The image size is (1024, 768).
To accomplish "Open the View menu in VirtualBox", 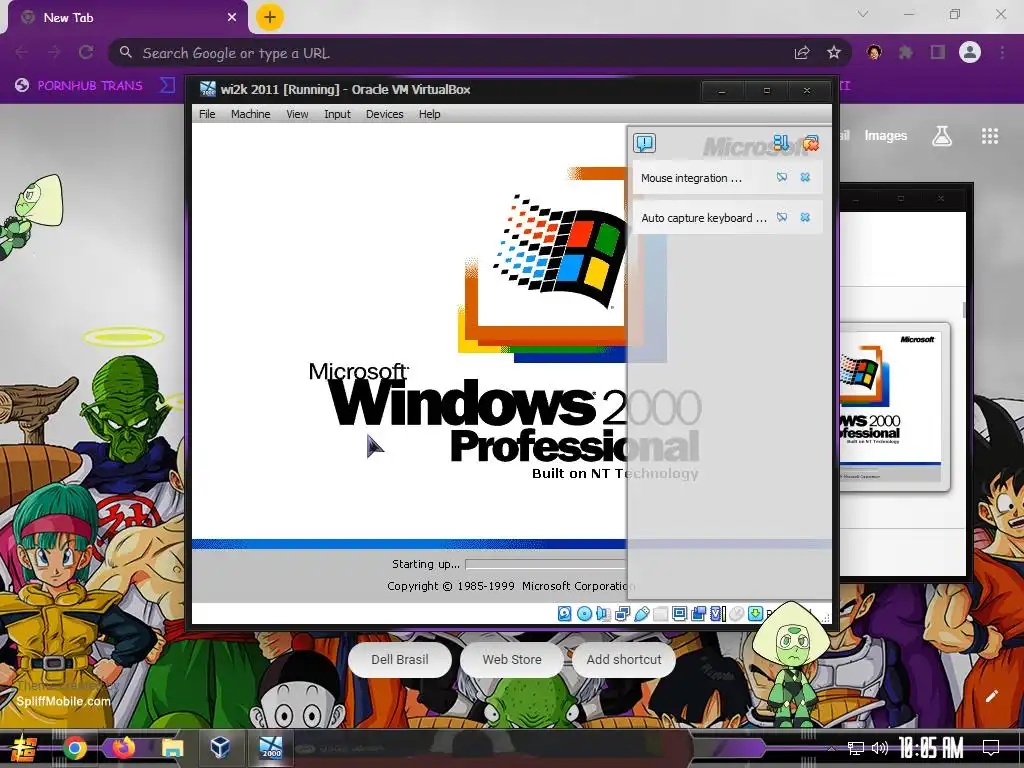I will coord(297,114).
